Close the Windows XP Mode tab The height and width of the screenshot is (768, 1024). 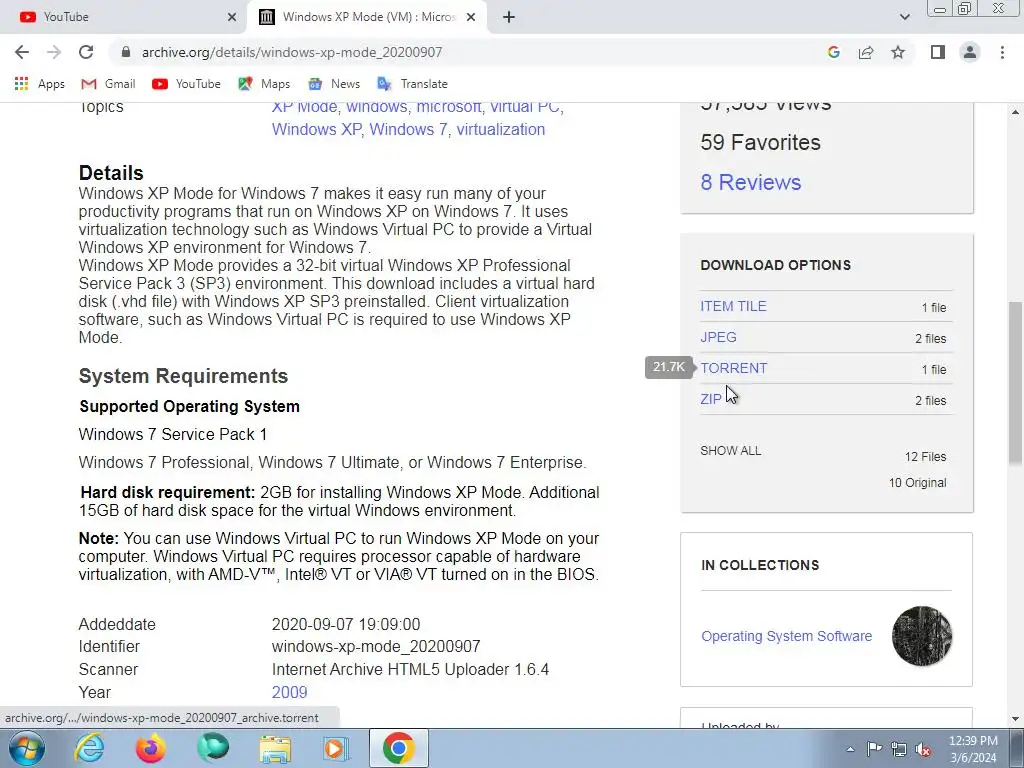[x=471, y=17]
